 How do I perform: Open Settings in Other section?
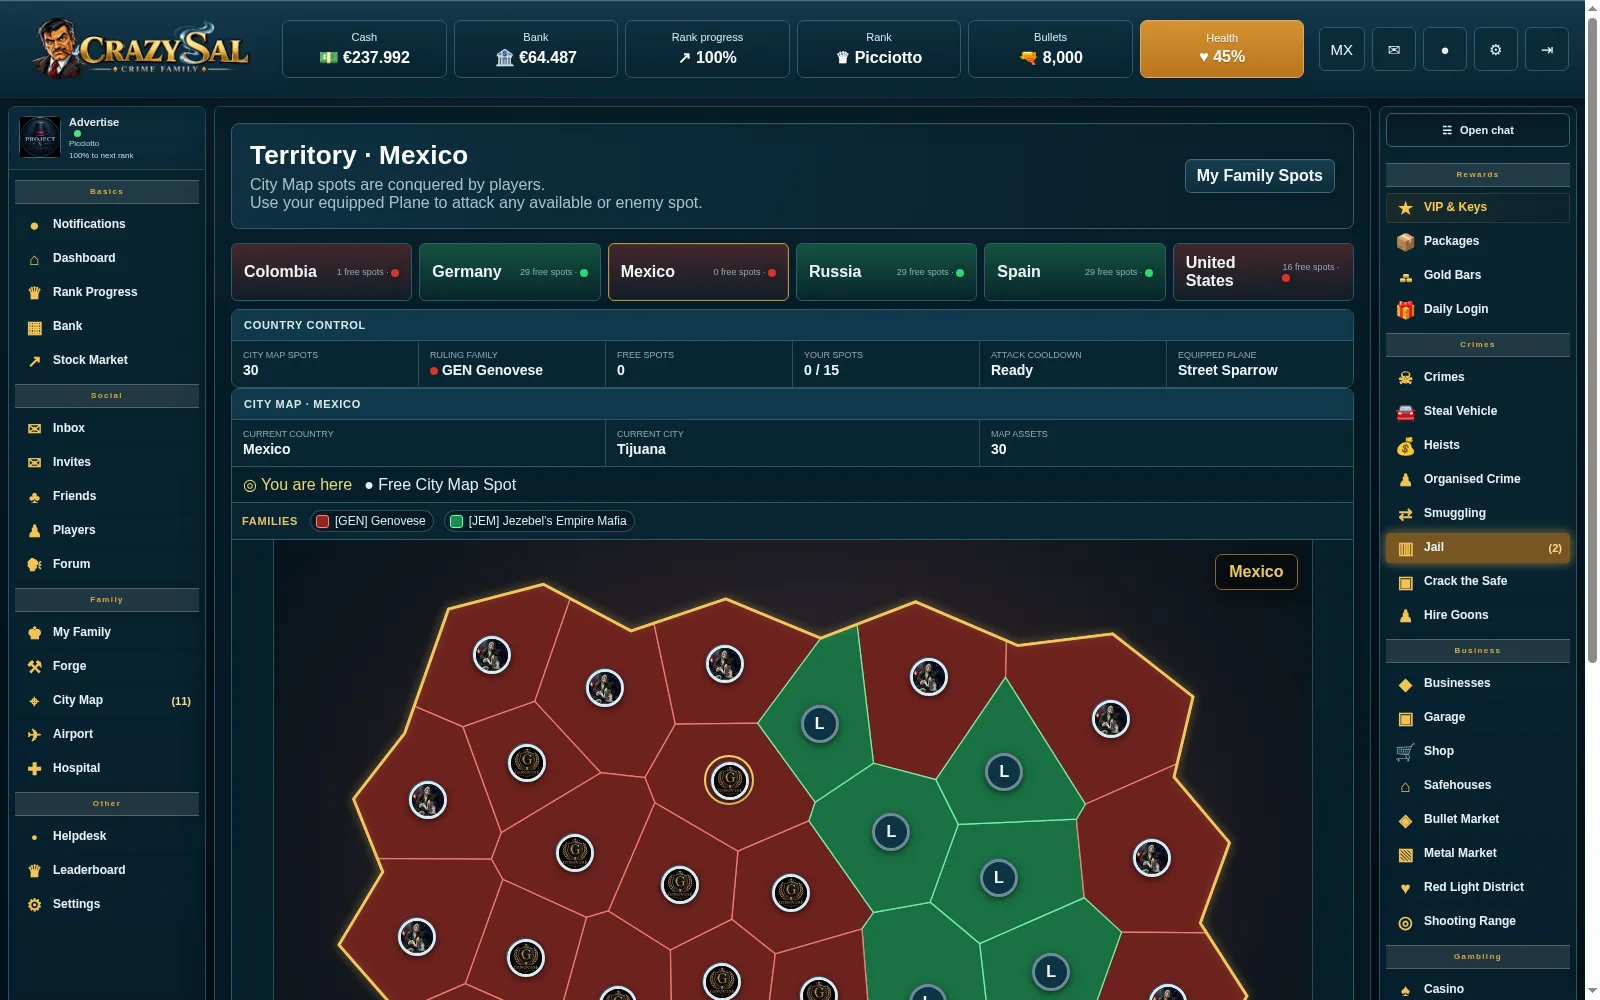point(107,904)
